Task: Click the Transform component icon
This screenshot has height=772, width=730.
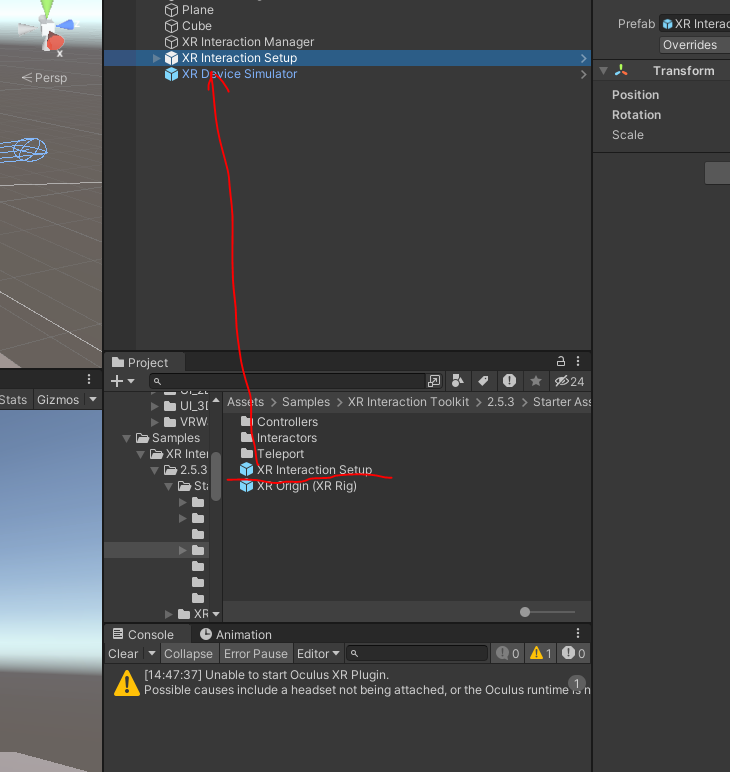Action: tap(621, 71)
